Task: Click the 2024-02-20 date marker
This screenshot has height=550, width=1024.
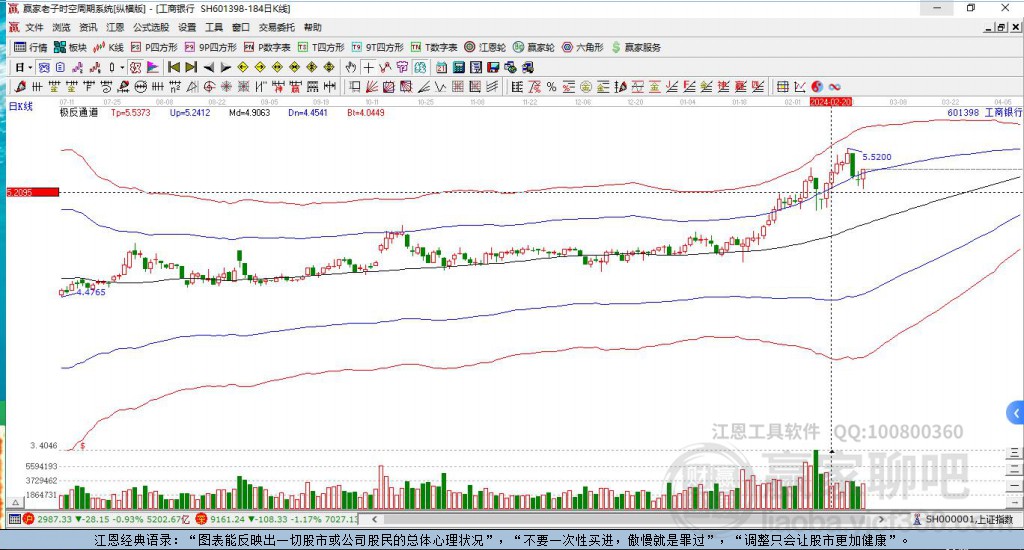Action: (831, 102)
